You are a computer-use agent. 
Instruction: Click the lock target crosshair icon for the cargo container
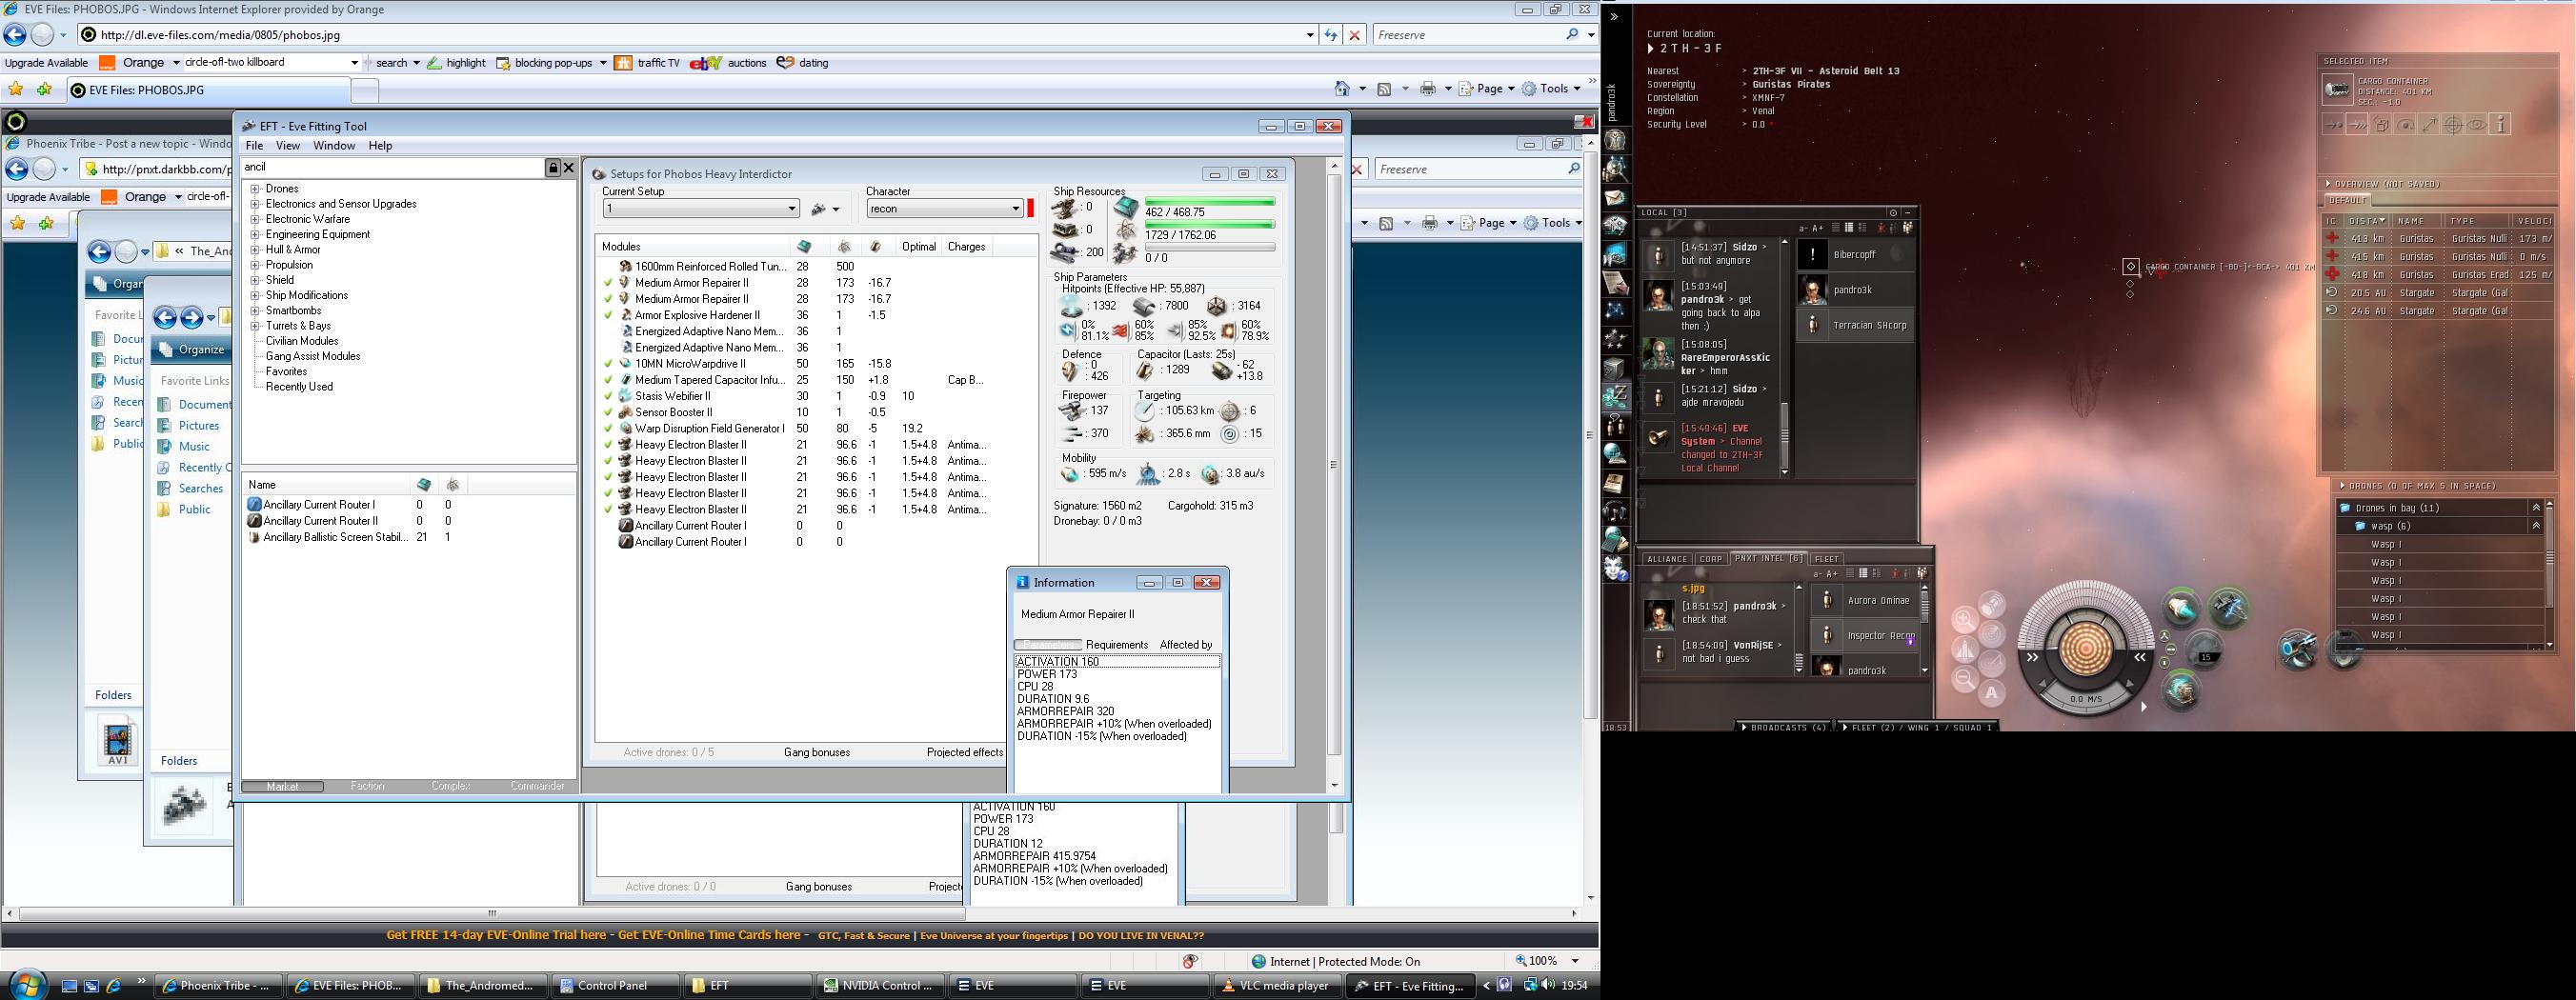(x=2453, y=125)
